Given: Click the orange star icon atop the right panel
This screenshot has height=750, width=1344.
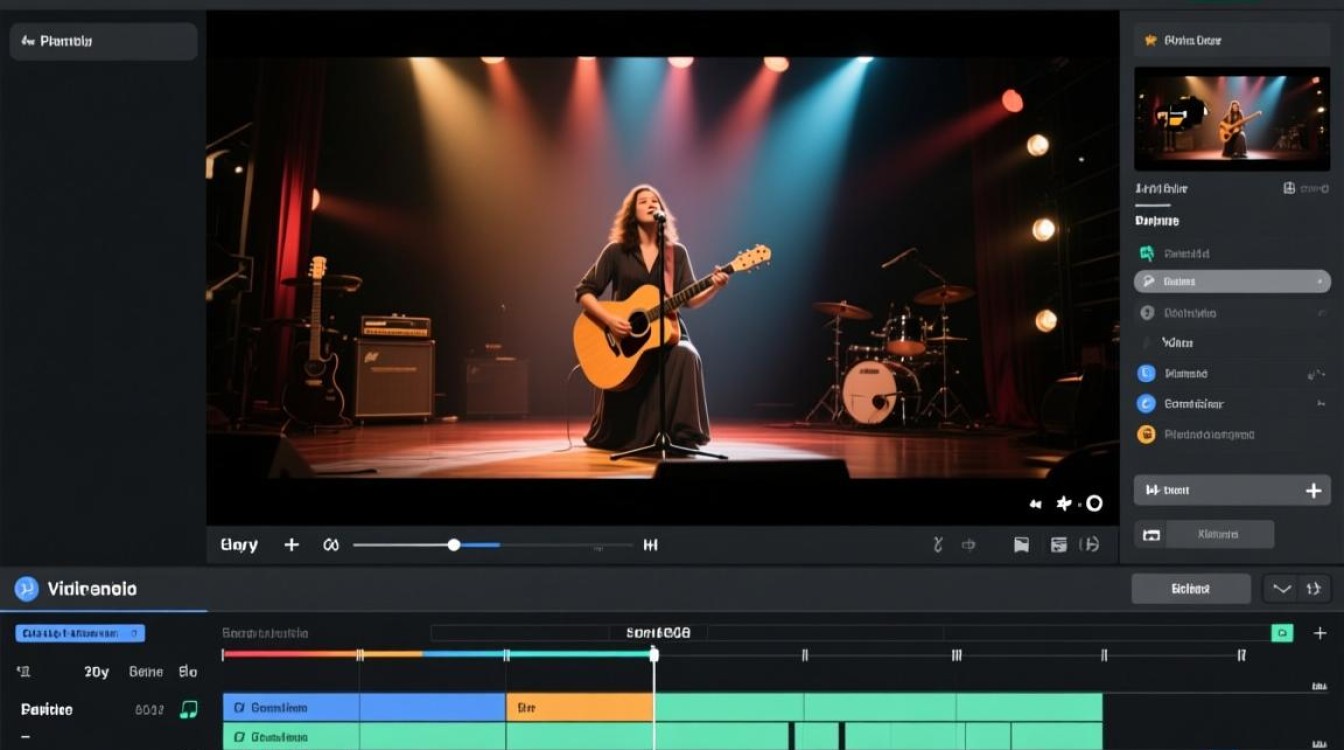Looking at the screenshot, I should [x=1150, y=40].
